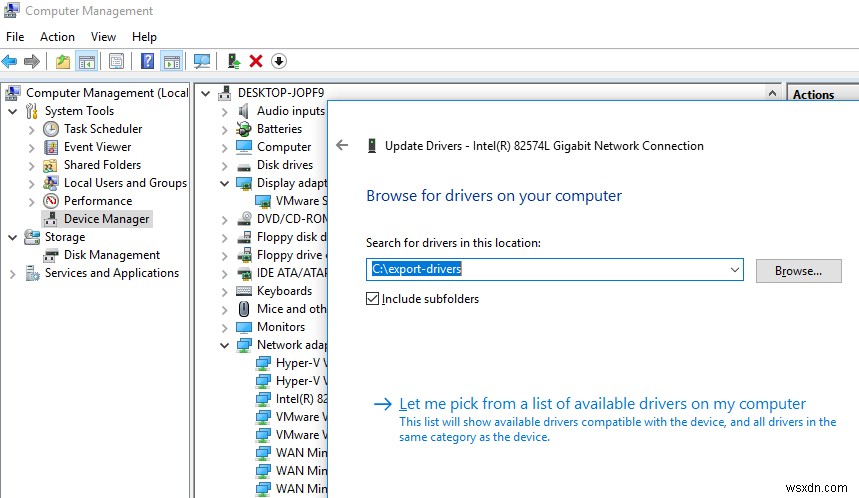Collapse the System Tools node
The width and height of the screenshot is (859, 498).
[x=13, y=111]
